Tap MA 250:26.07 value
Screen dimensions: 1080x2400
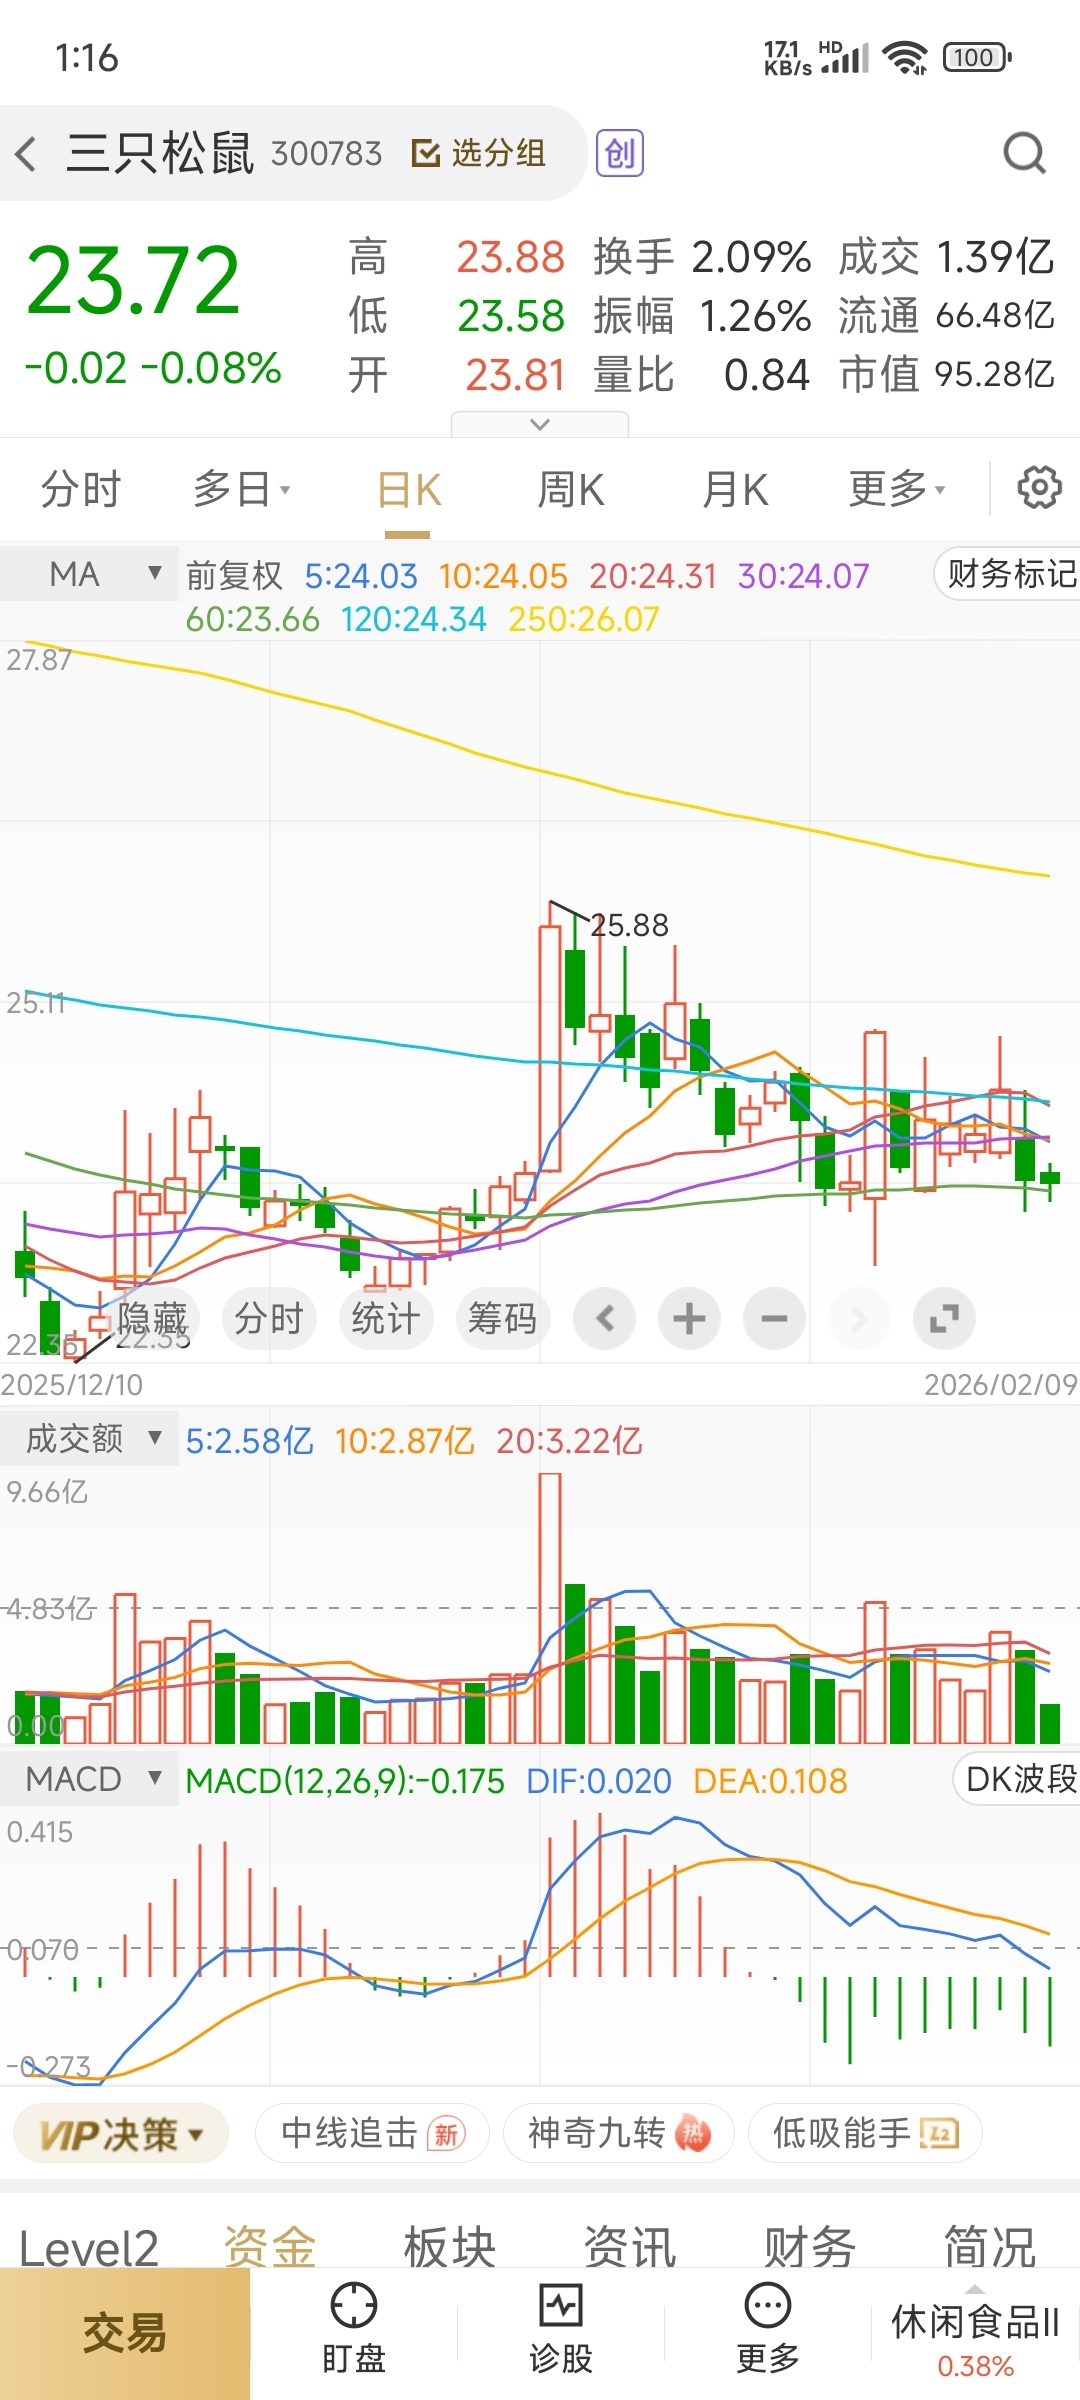pos(584,620)
